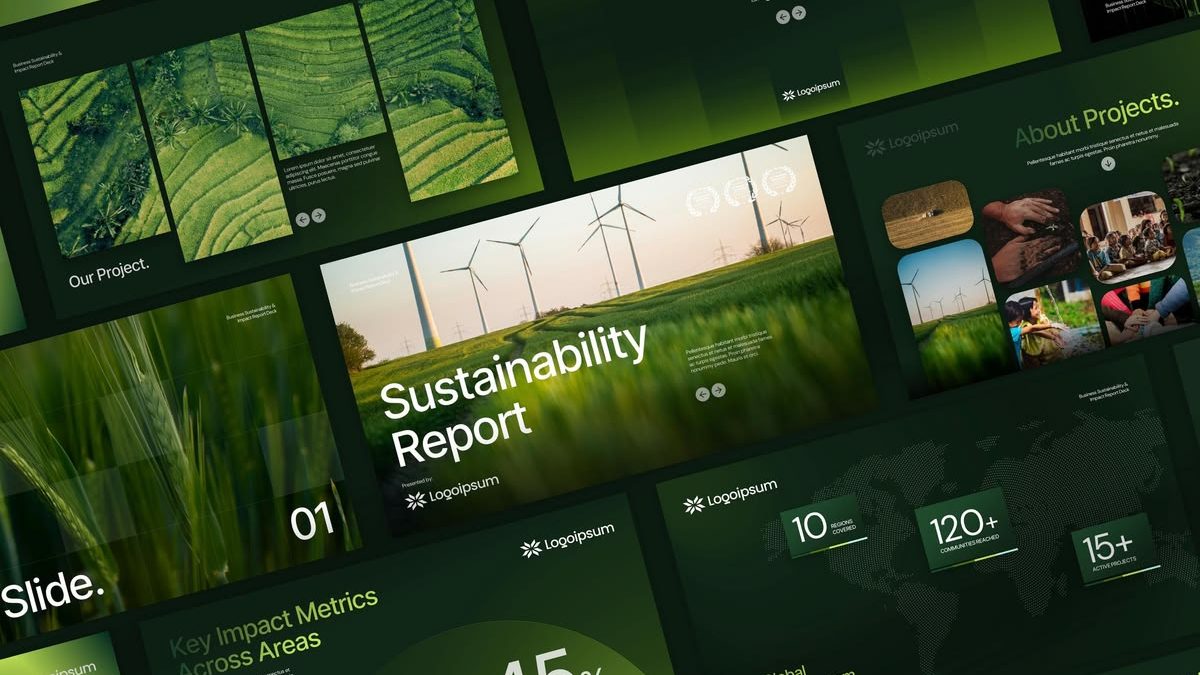
Task: Select the "Presented by:" label above the cover logo
Action: pyautogui.click(x=417, y=483)
